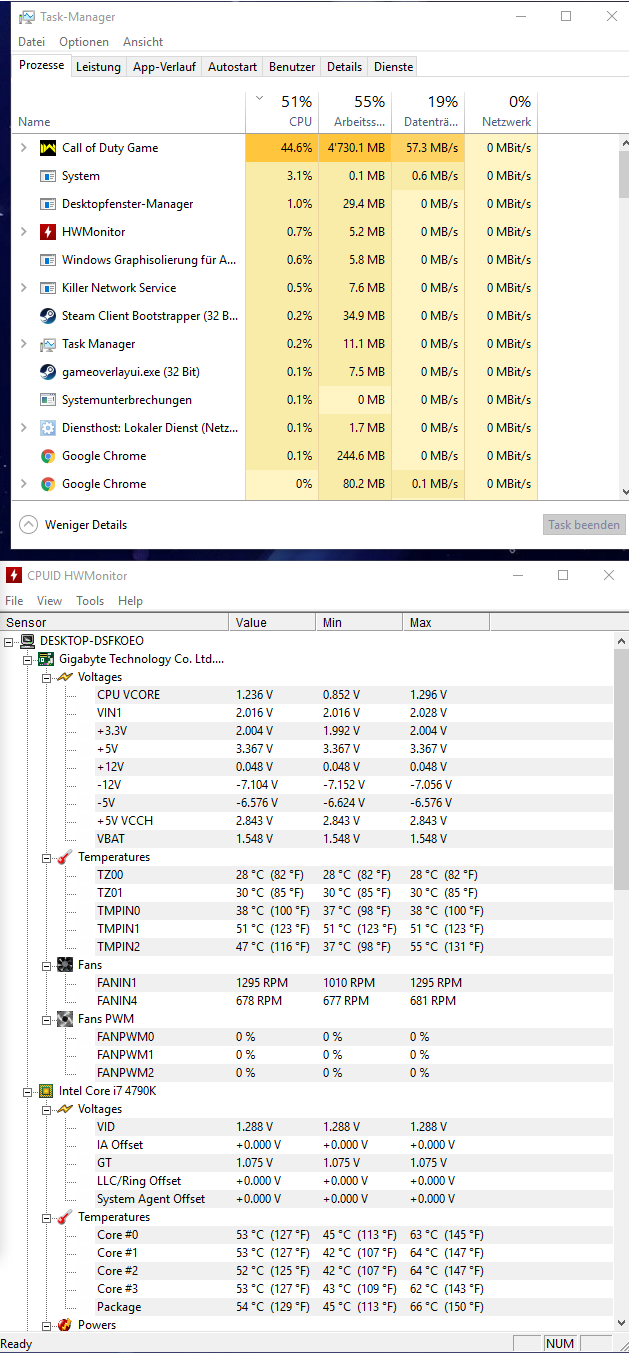Click the Windows Graphisolierung process icon

(47, 260)
